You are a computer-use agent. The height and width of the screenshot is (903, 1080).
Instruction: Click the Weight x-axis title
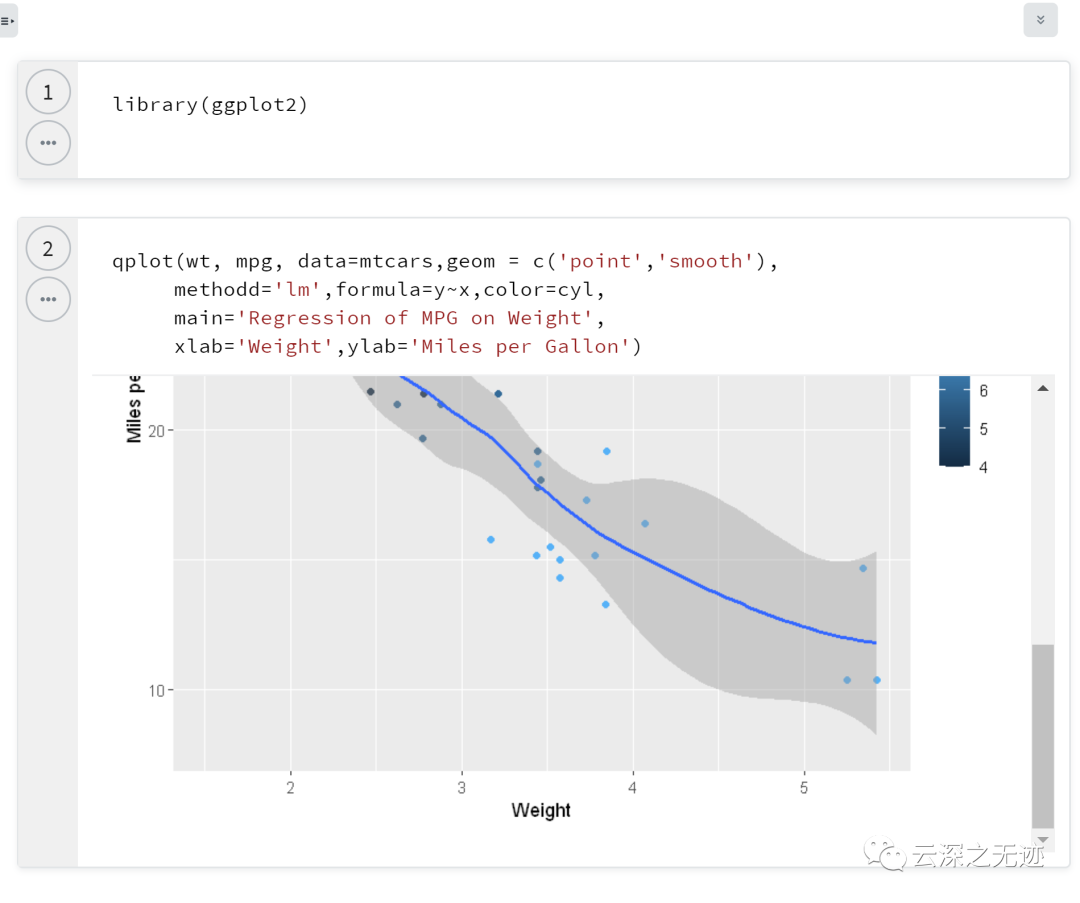[x=541, y=810]
